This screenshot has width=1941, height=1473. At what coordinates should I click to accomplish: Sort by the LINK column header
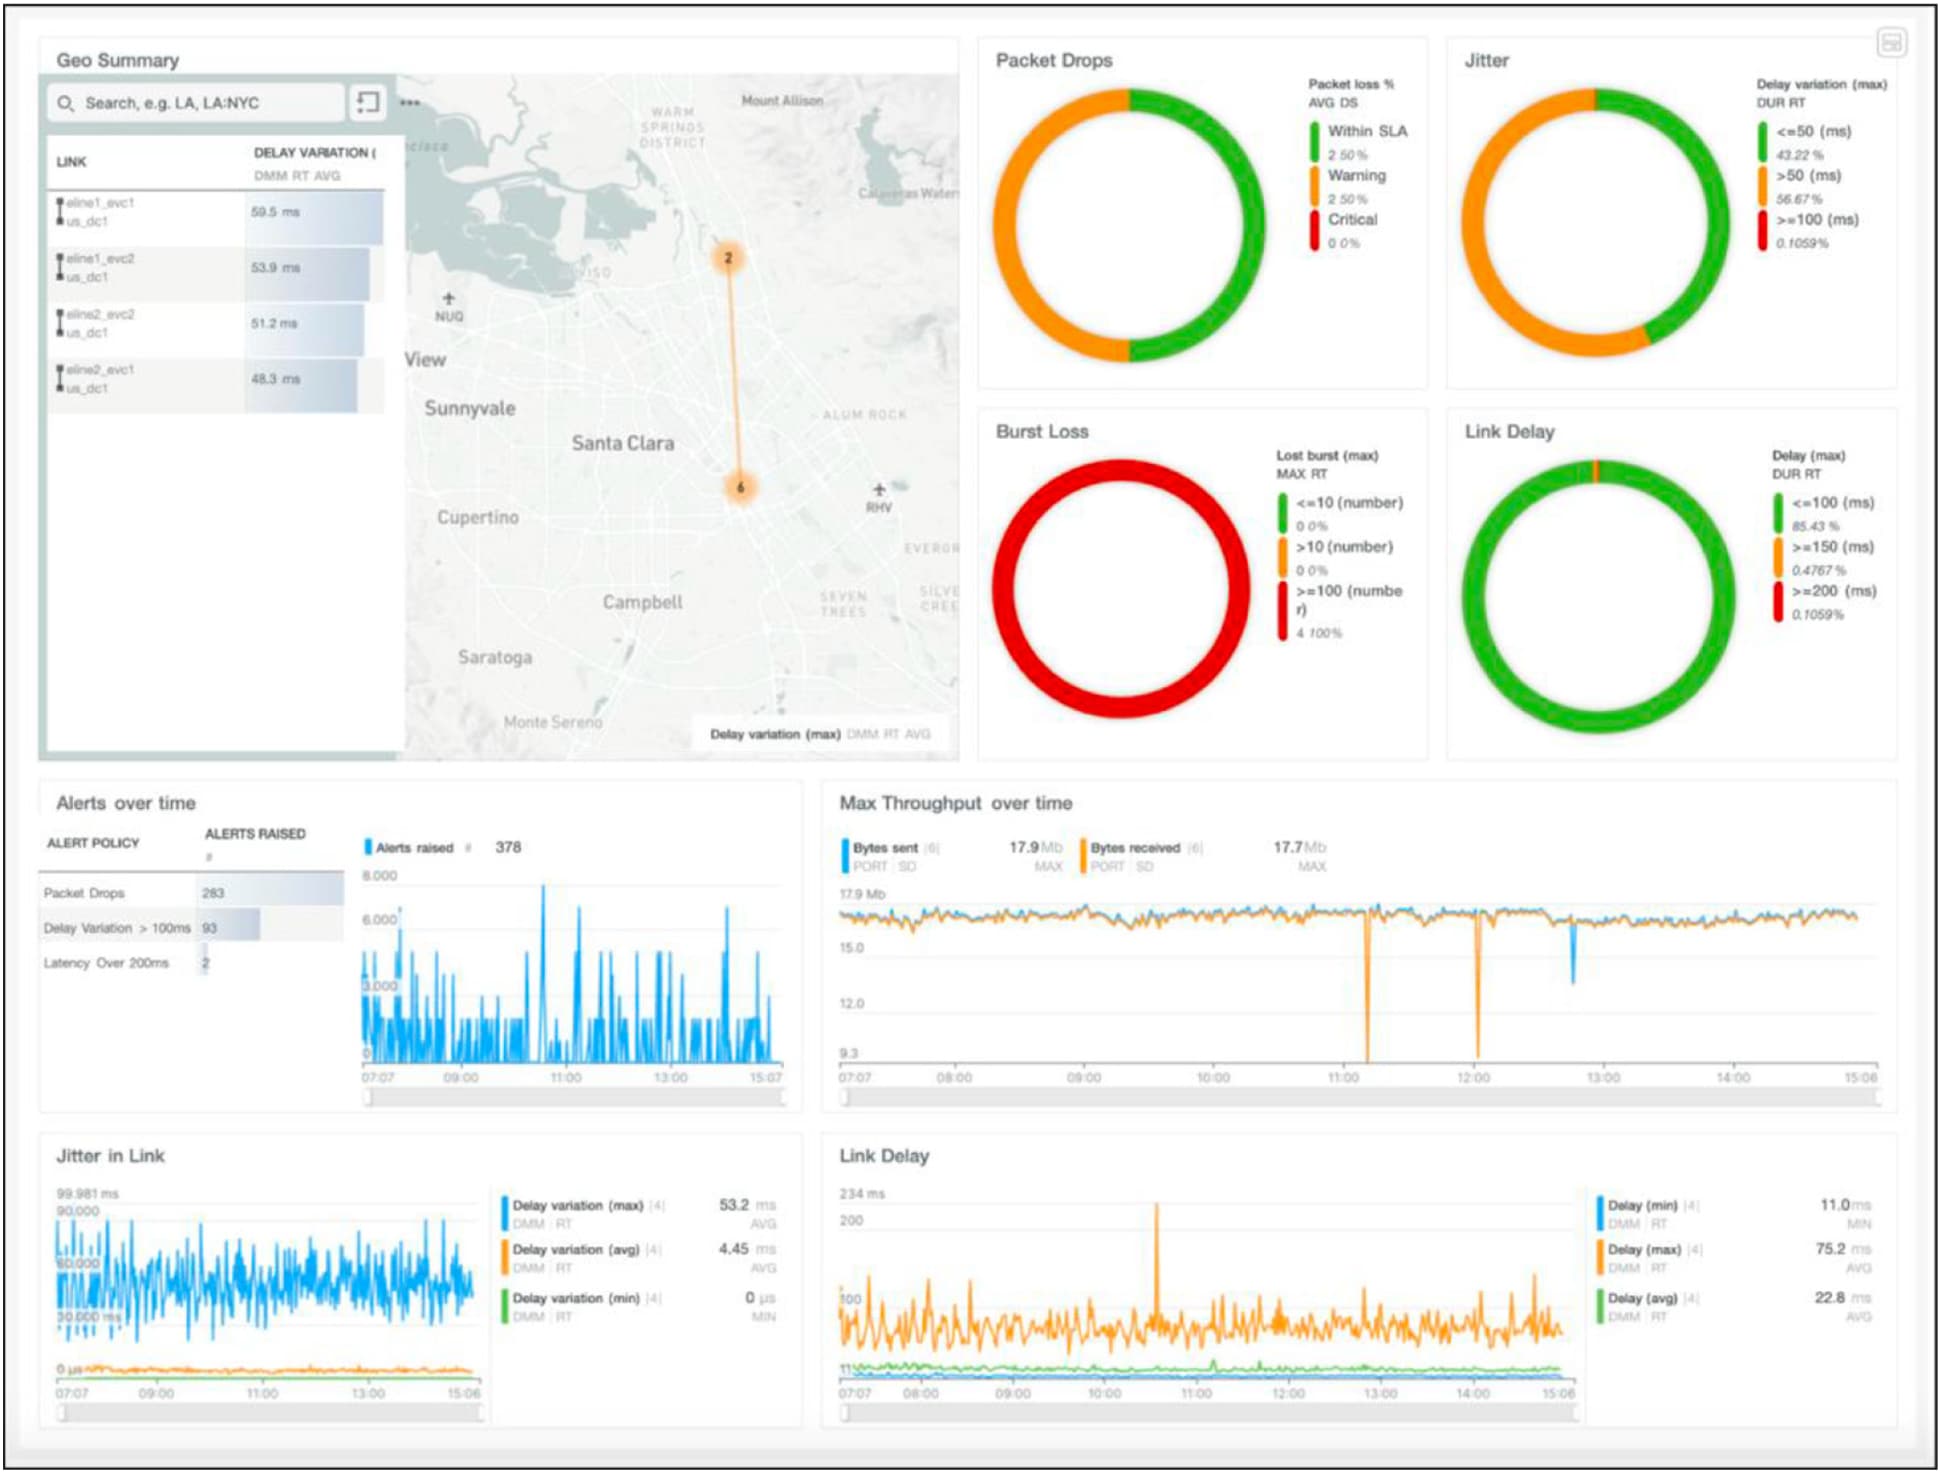(72, 162)
